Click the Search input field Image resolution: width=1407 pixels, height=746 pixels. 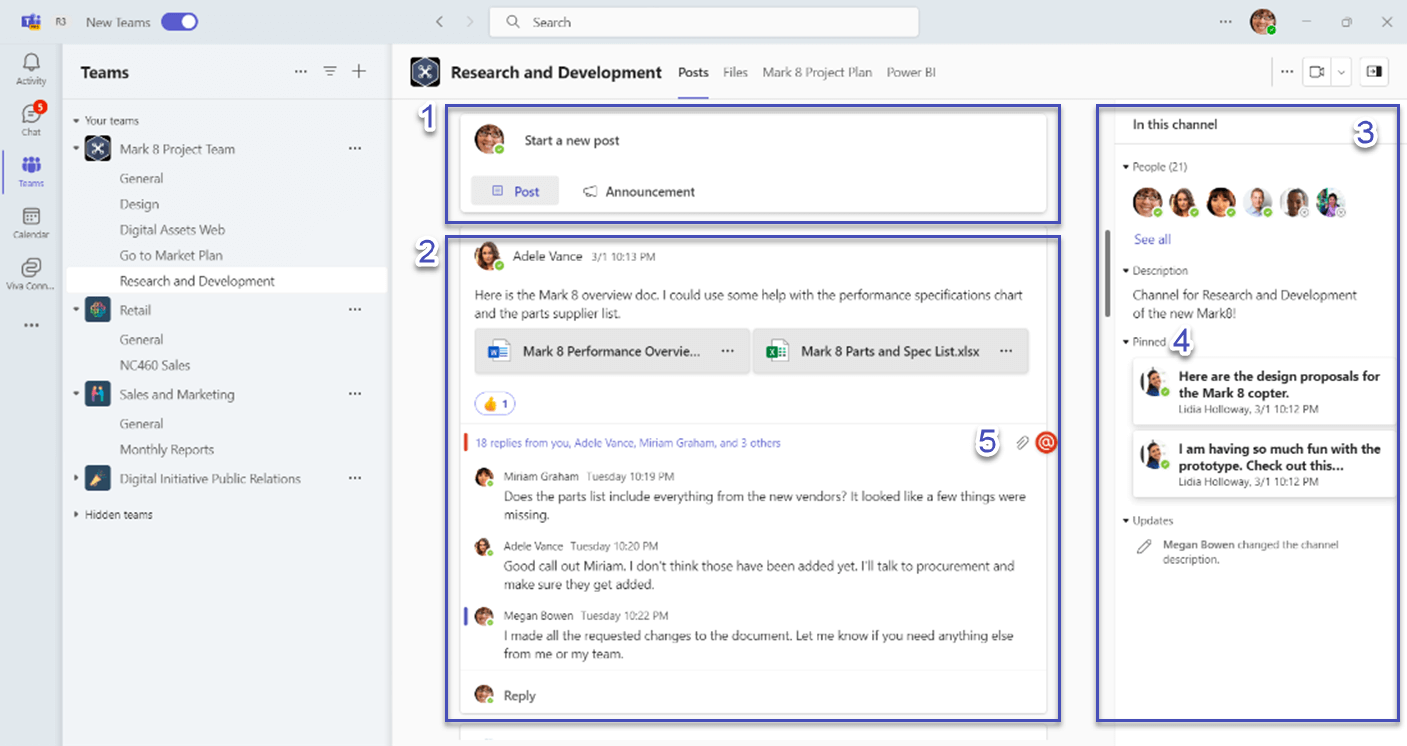[703, 22]
